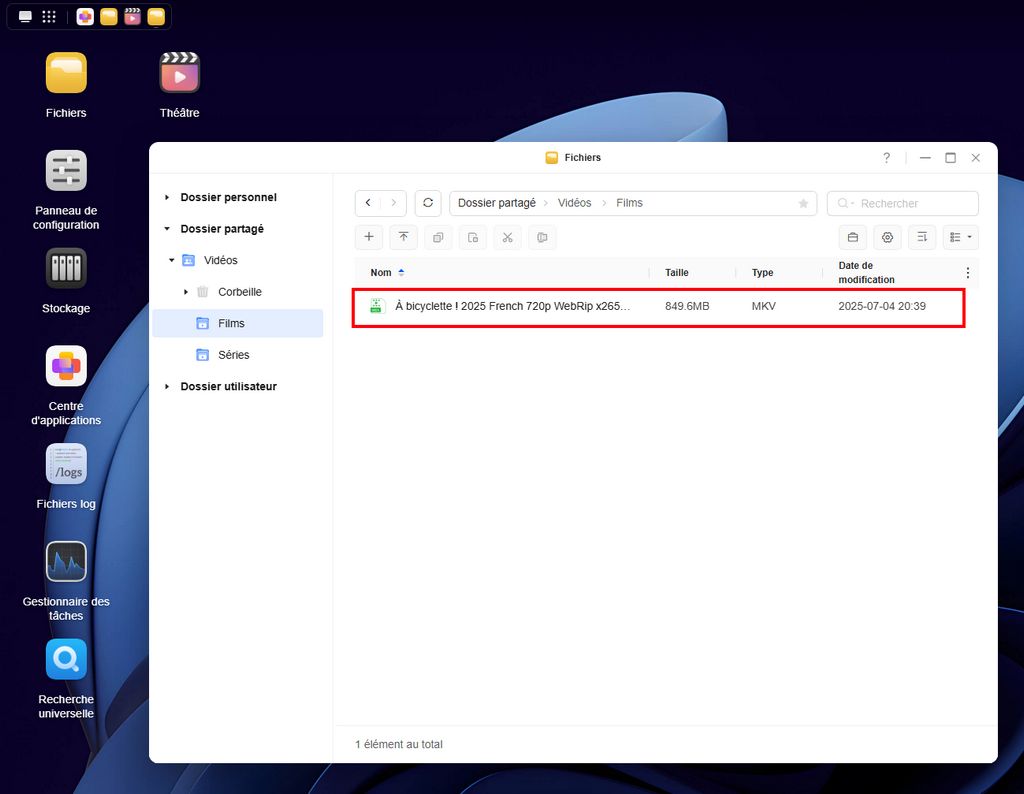The image size is (1024, 794).
Task: Expand the Dossier personnel tree node
Action: [x=167, y=198]
